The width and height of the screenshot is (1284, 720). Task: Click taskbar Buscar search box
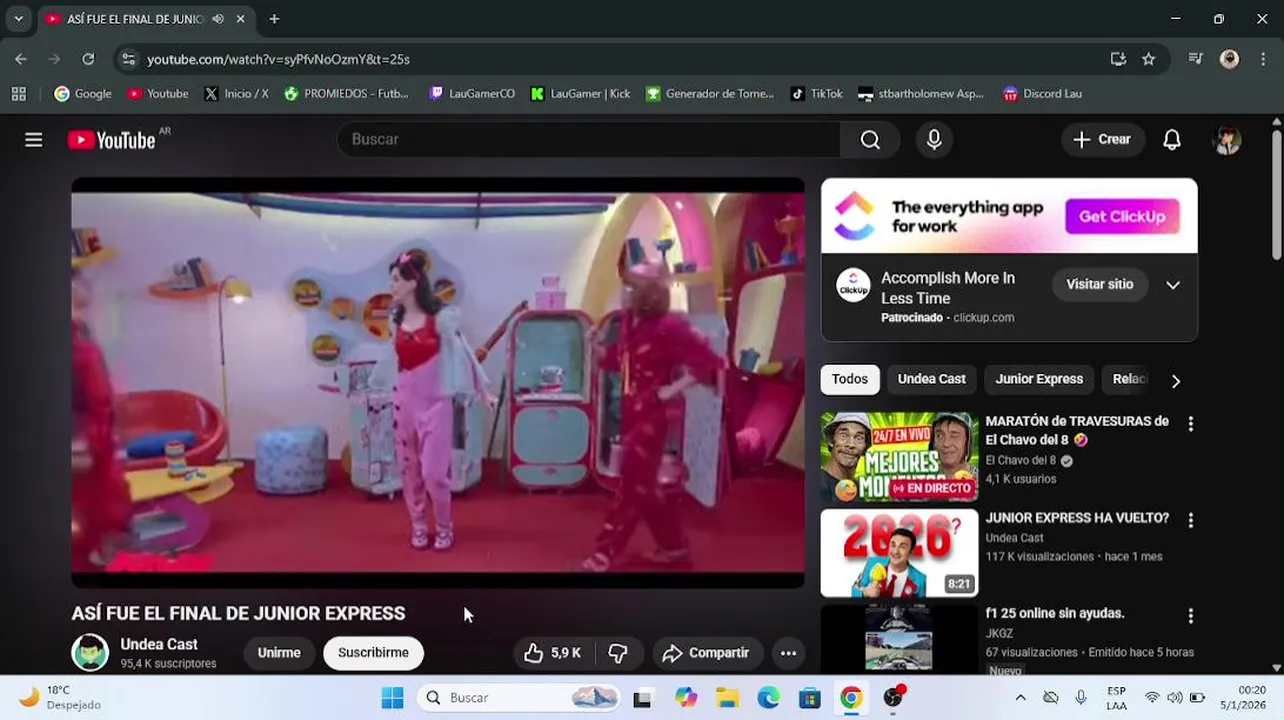[x=519, y=698]
